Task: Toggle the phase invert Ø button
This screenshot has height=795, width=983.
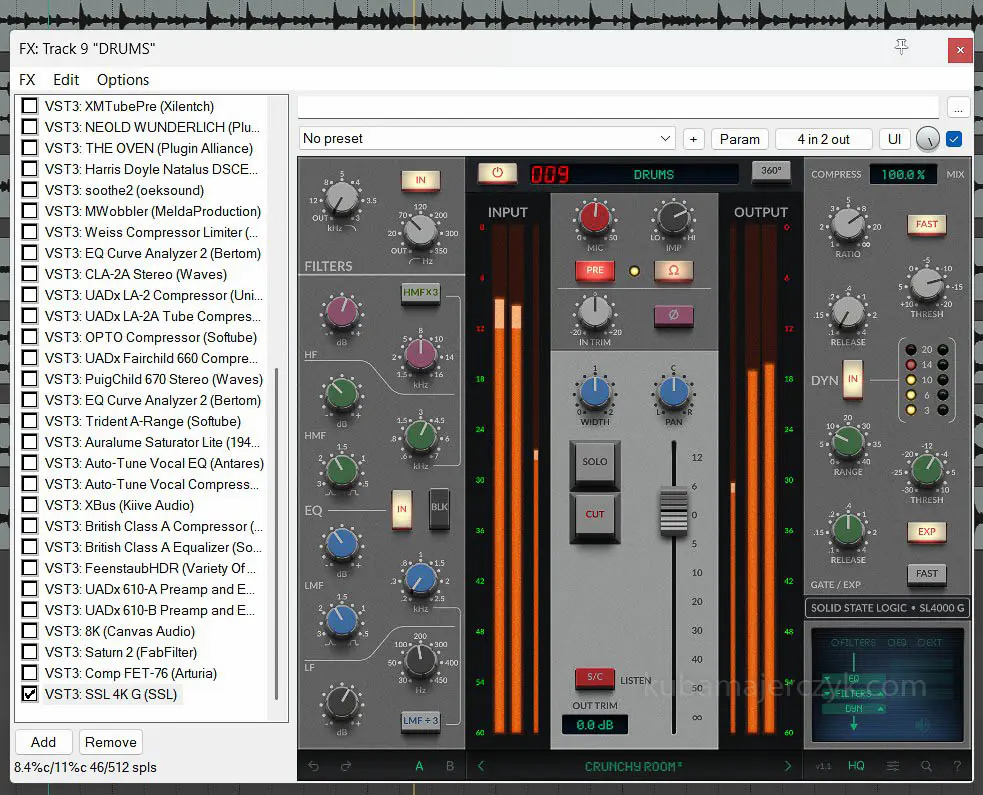Action: 673,316
